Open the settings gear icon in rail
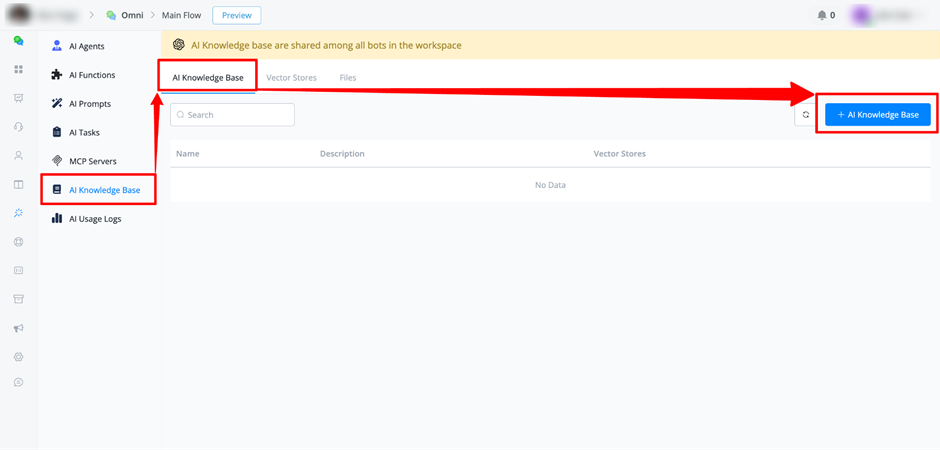940x450 pixels. click(x=19, y=357)
